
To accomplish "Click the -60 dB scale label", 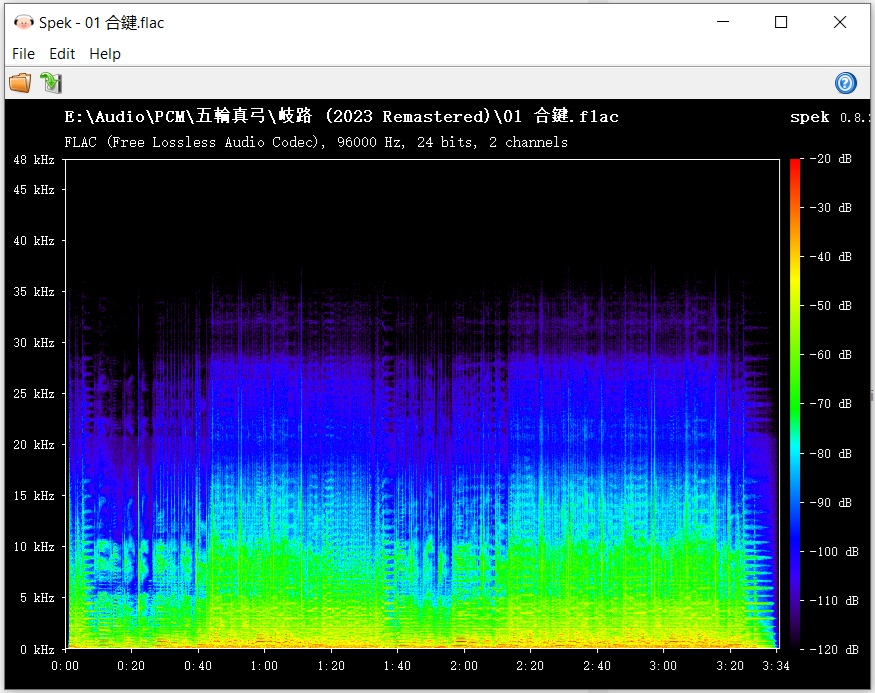I will tap(830, 355).
